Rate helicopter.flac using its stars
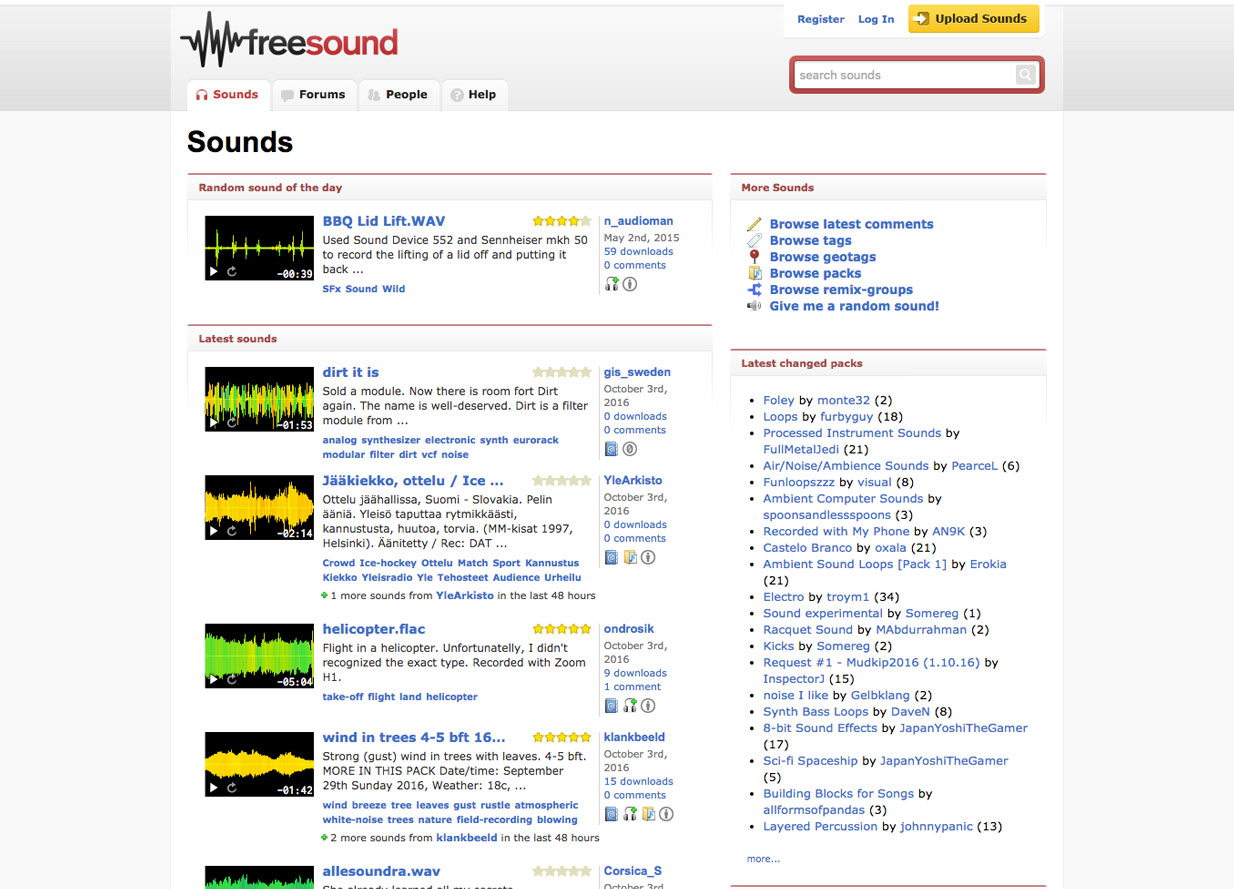 click(x=562, y=629)
